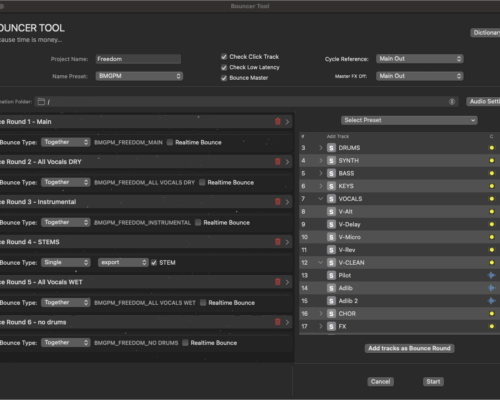This screenshot has height=400, width=500.
Task: Solo the VOCALS track
Action: pyautogui.click(x=331, y=199)
